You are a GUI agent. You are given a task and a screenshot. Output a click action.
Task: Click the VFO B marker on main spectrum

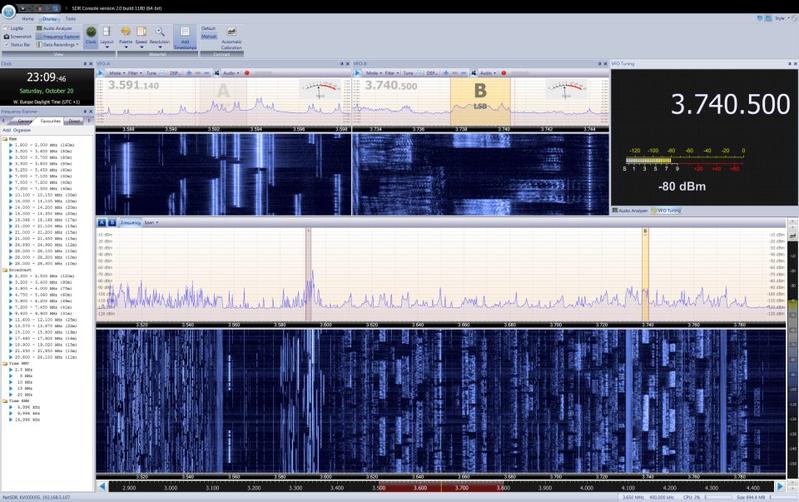(x=645, y=274)
